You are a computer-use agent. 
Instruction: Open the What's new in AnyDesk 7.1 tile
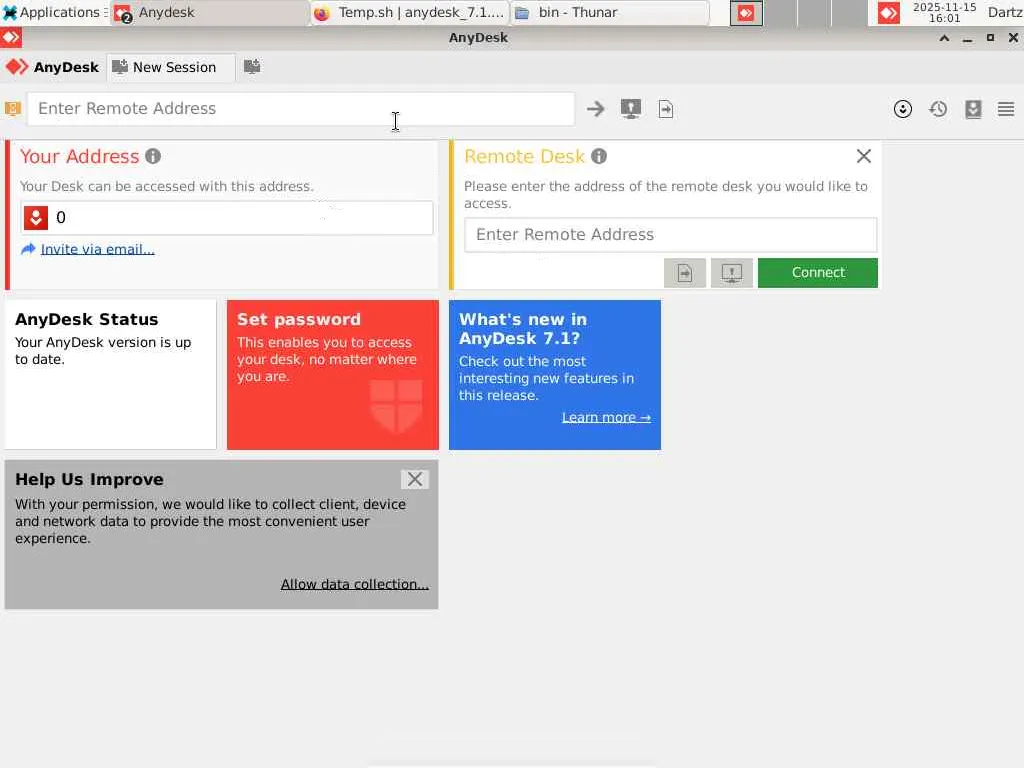point(555,375)
